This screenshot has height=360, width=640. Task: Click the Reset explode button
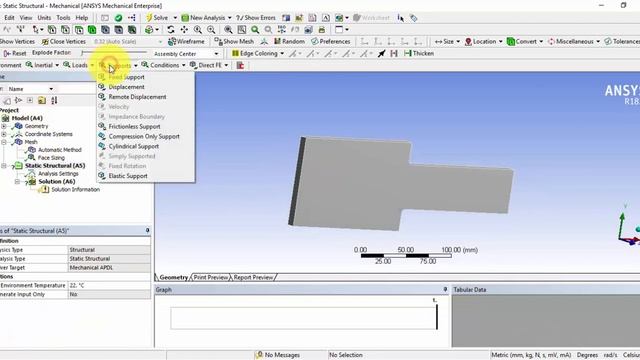15,53
